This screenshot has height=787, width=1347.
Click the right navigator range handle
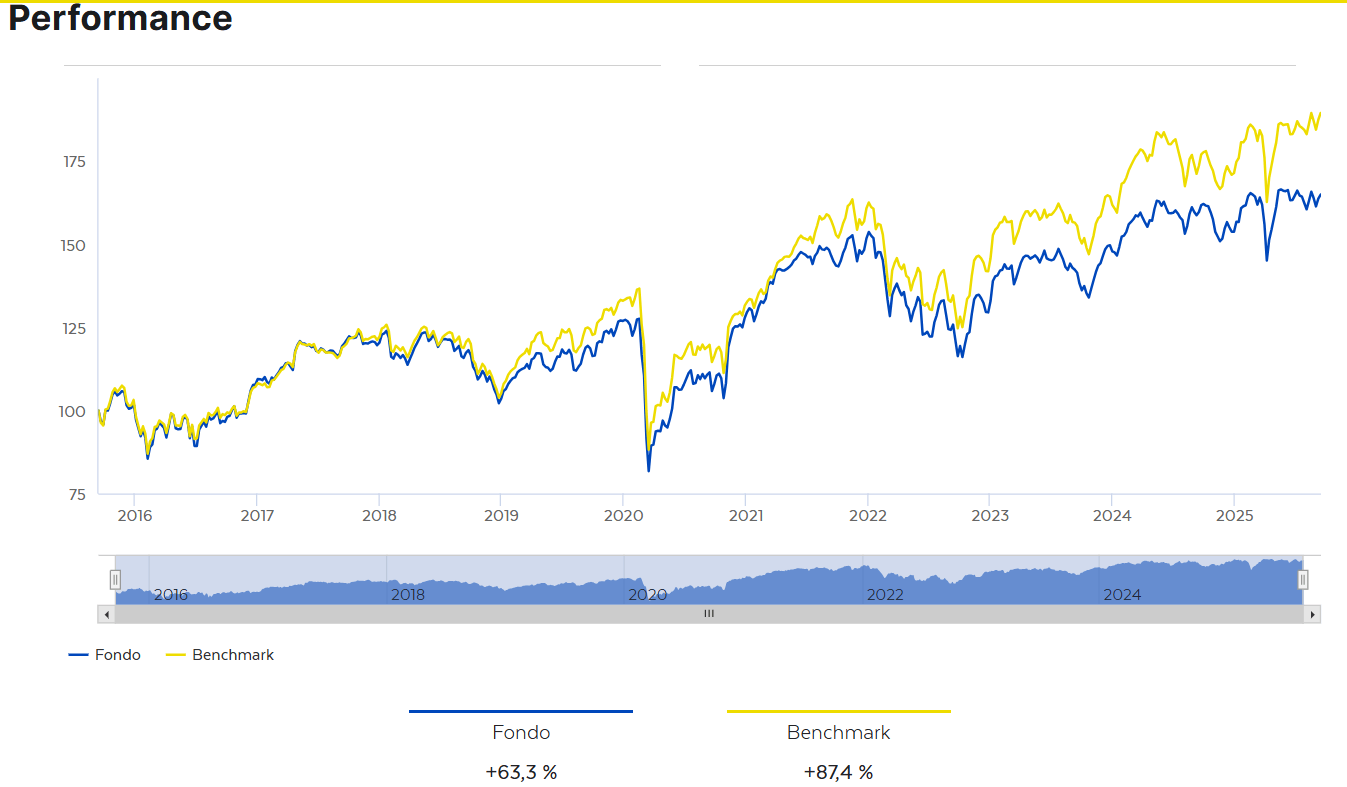1303,579
